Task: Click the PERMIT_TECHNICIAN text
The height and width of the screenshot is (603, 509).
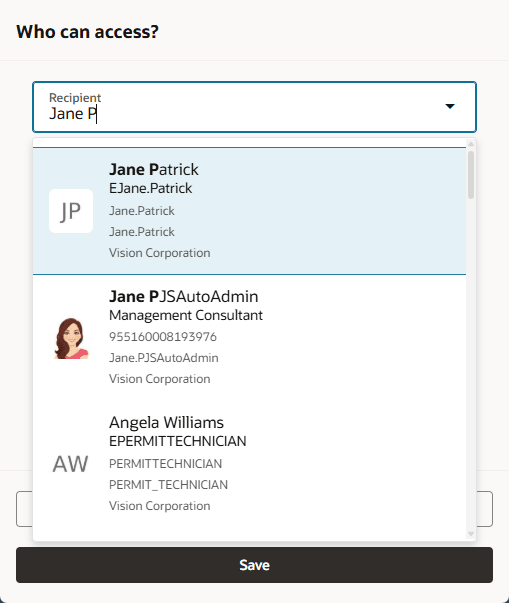Action: pos(168,485)
